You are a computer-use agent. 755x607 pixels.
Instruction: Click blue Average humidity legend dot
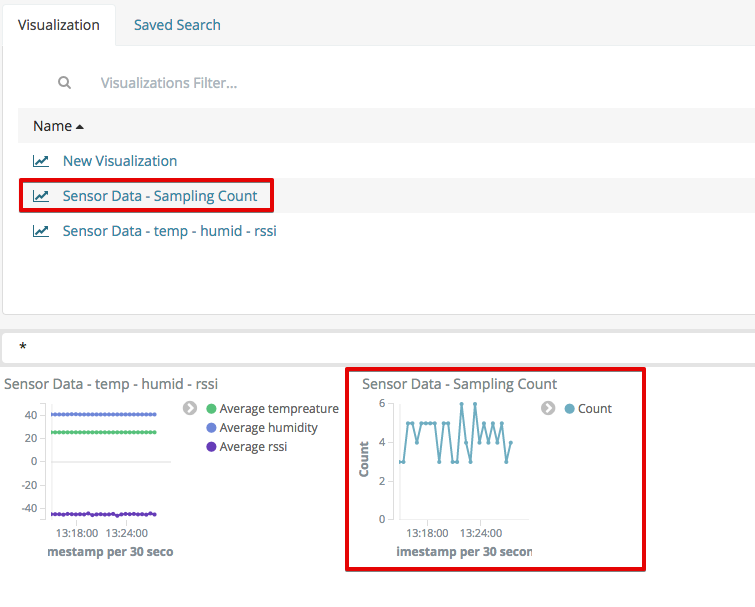point(211,427)
